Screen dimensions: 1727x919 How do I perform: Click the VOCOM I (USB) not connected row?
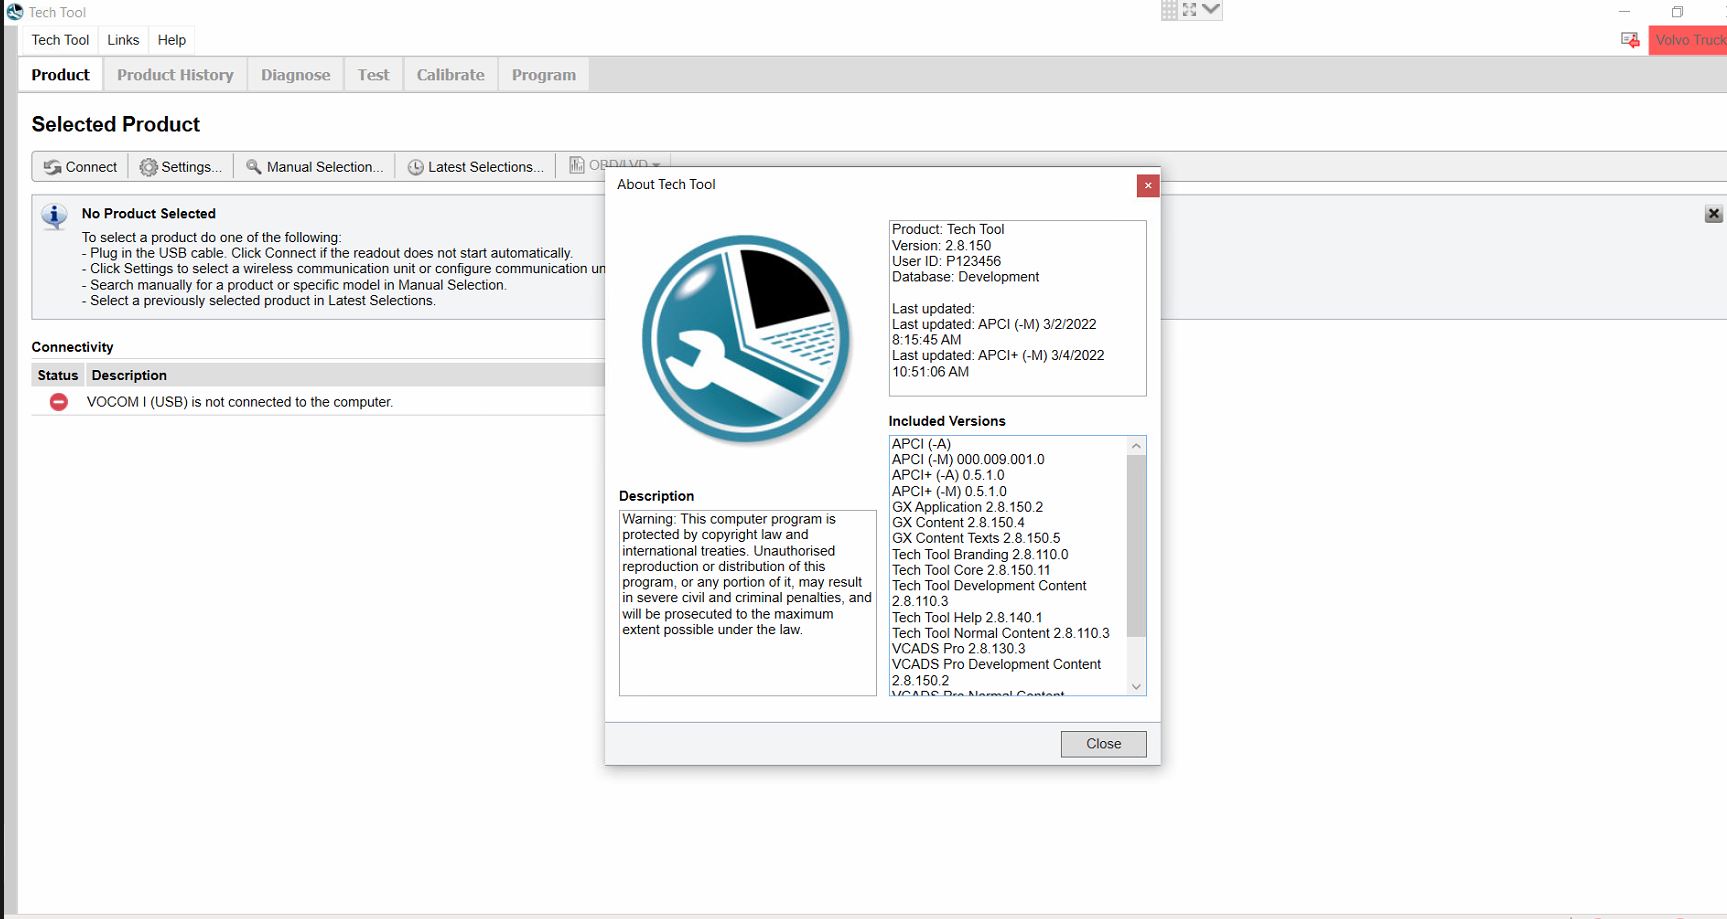[x=318, y=402]
